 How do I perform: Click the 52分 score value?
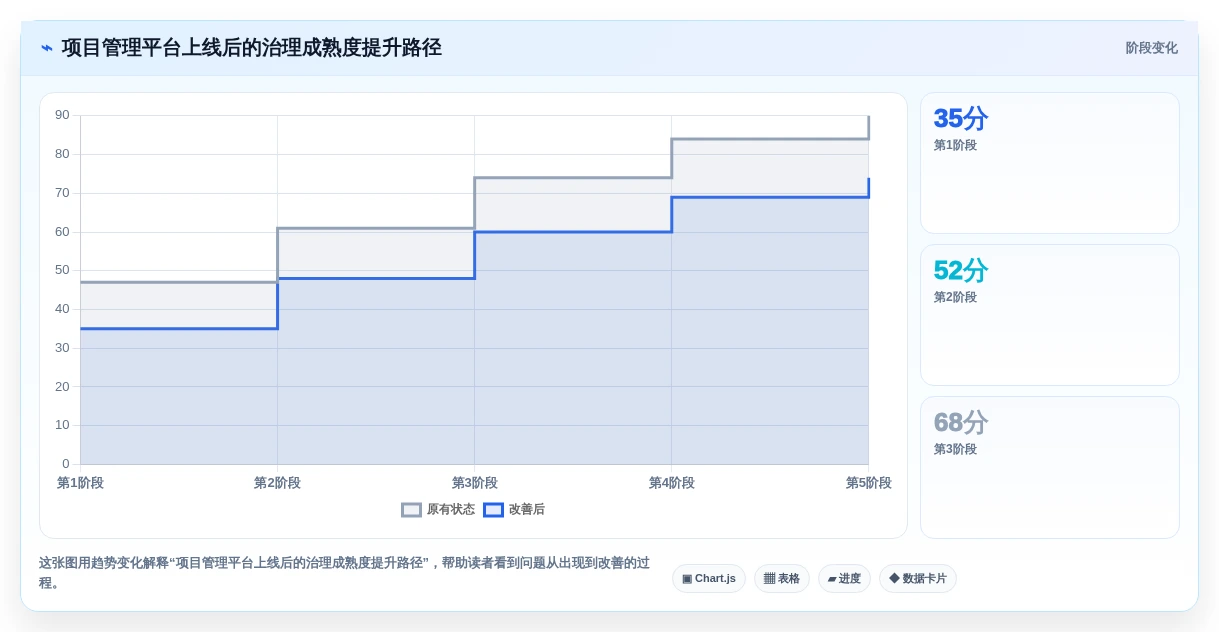[960, 271]
